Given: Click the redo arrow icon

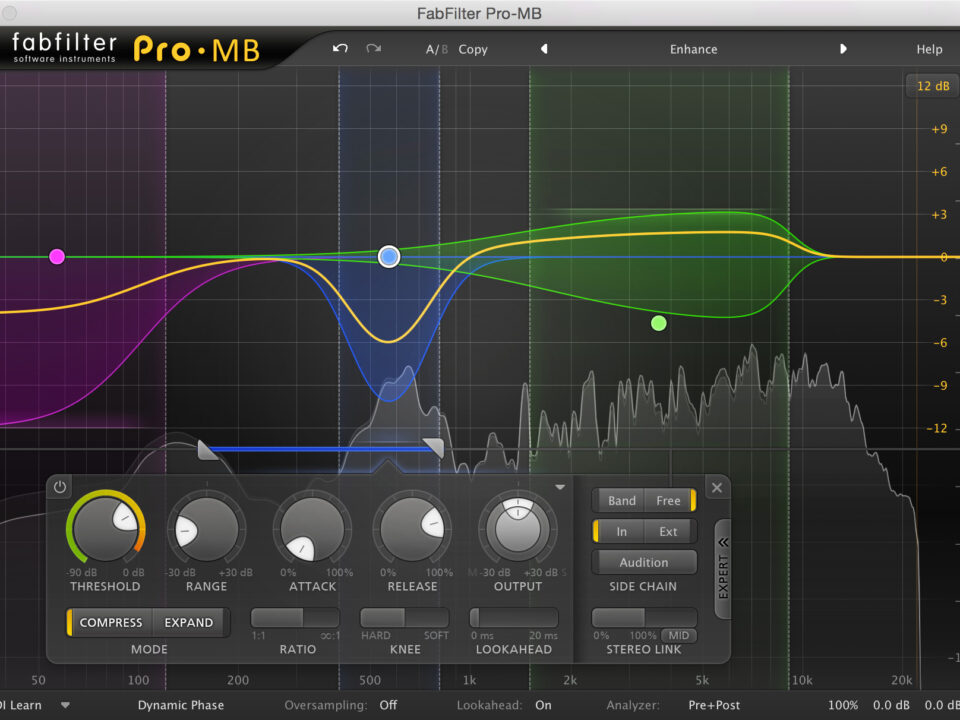Looking at the screenshot, I should [x=373, y=49].
